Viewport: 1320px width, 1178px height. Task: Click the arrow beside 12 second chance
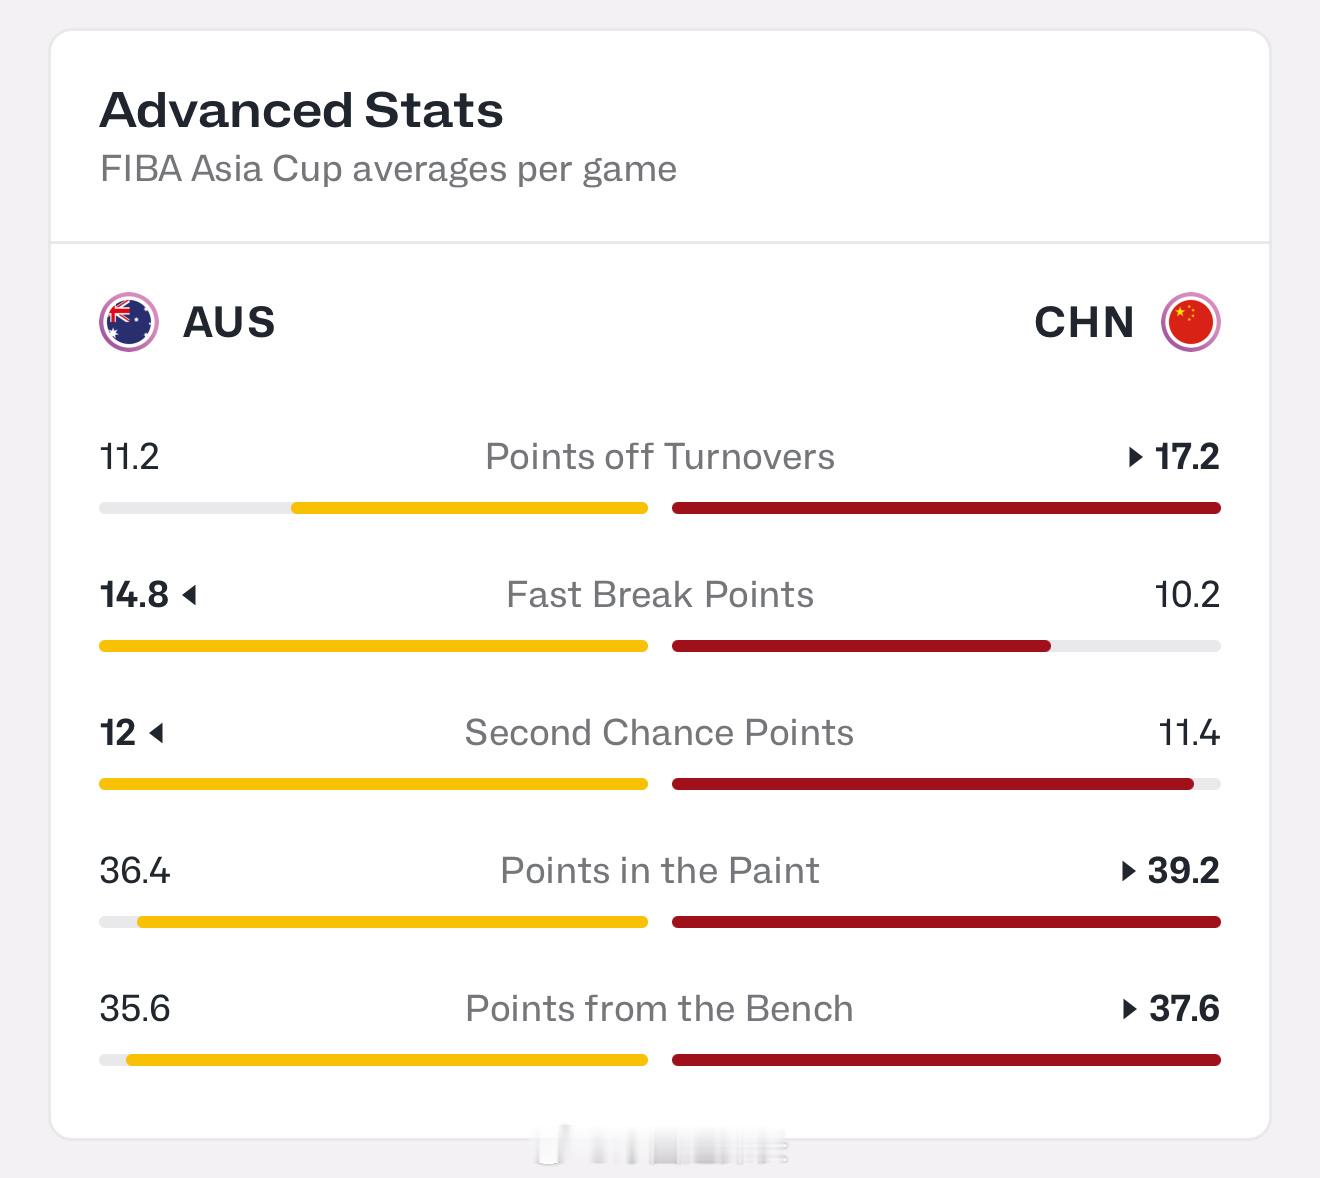pyautogui.click(x=156, y=733)
